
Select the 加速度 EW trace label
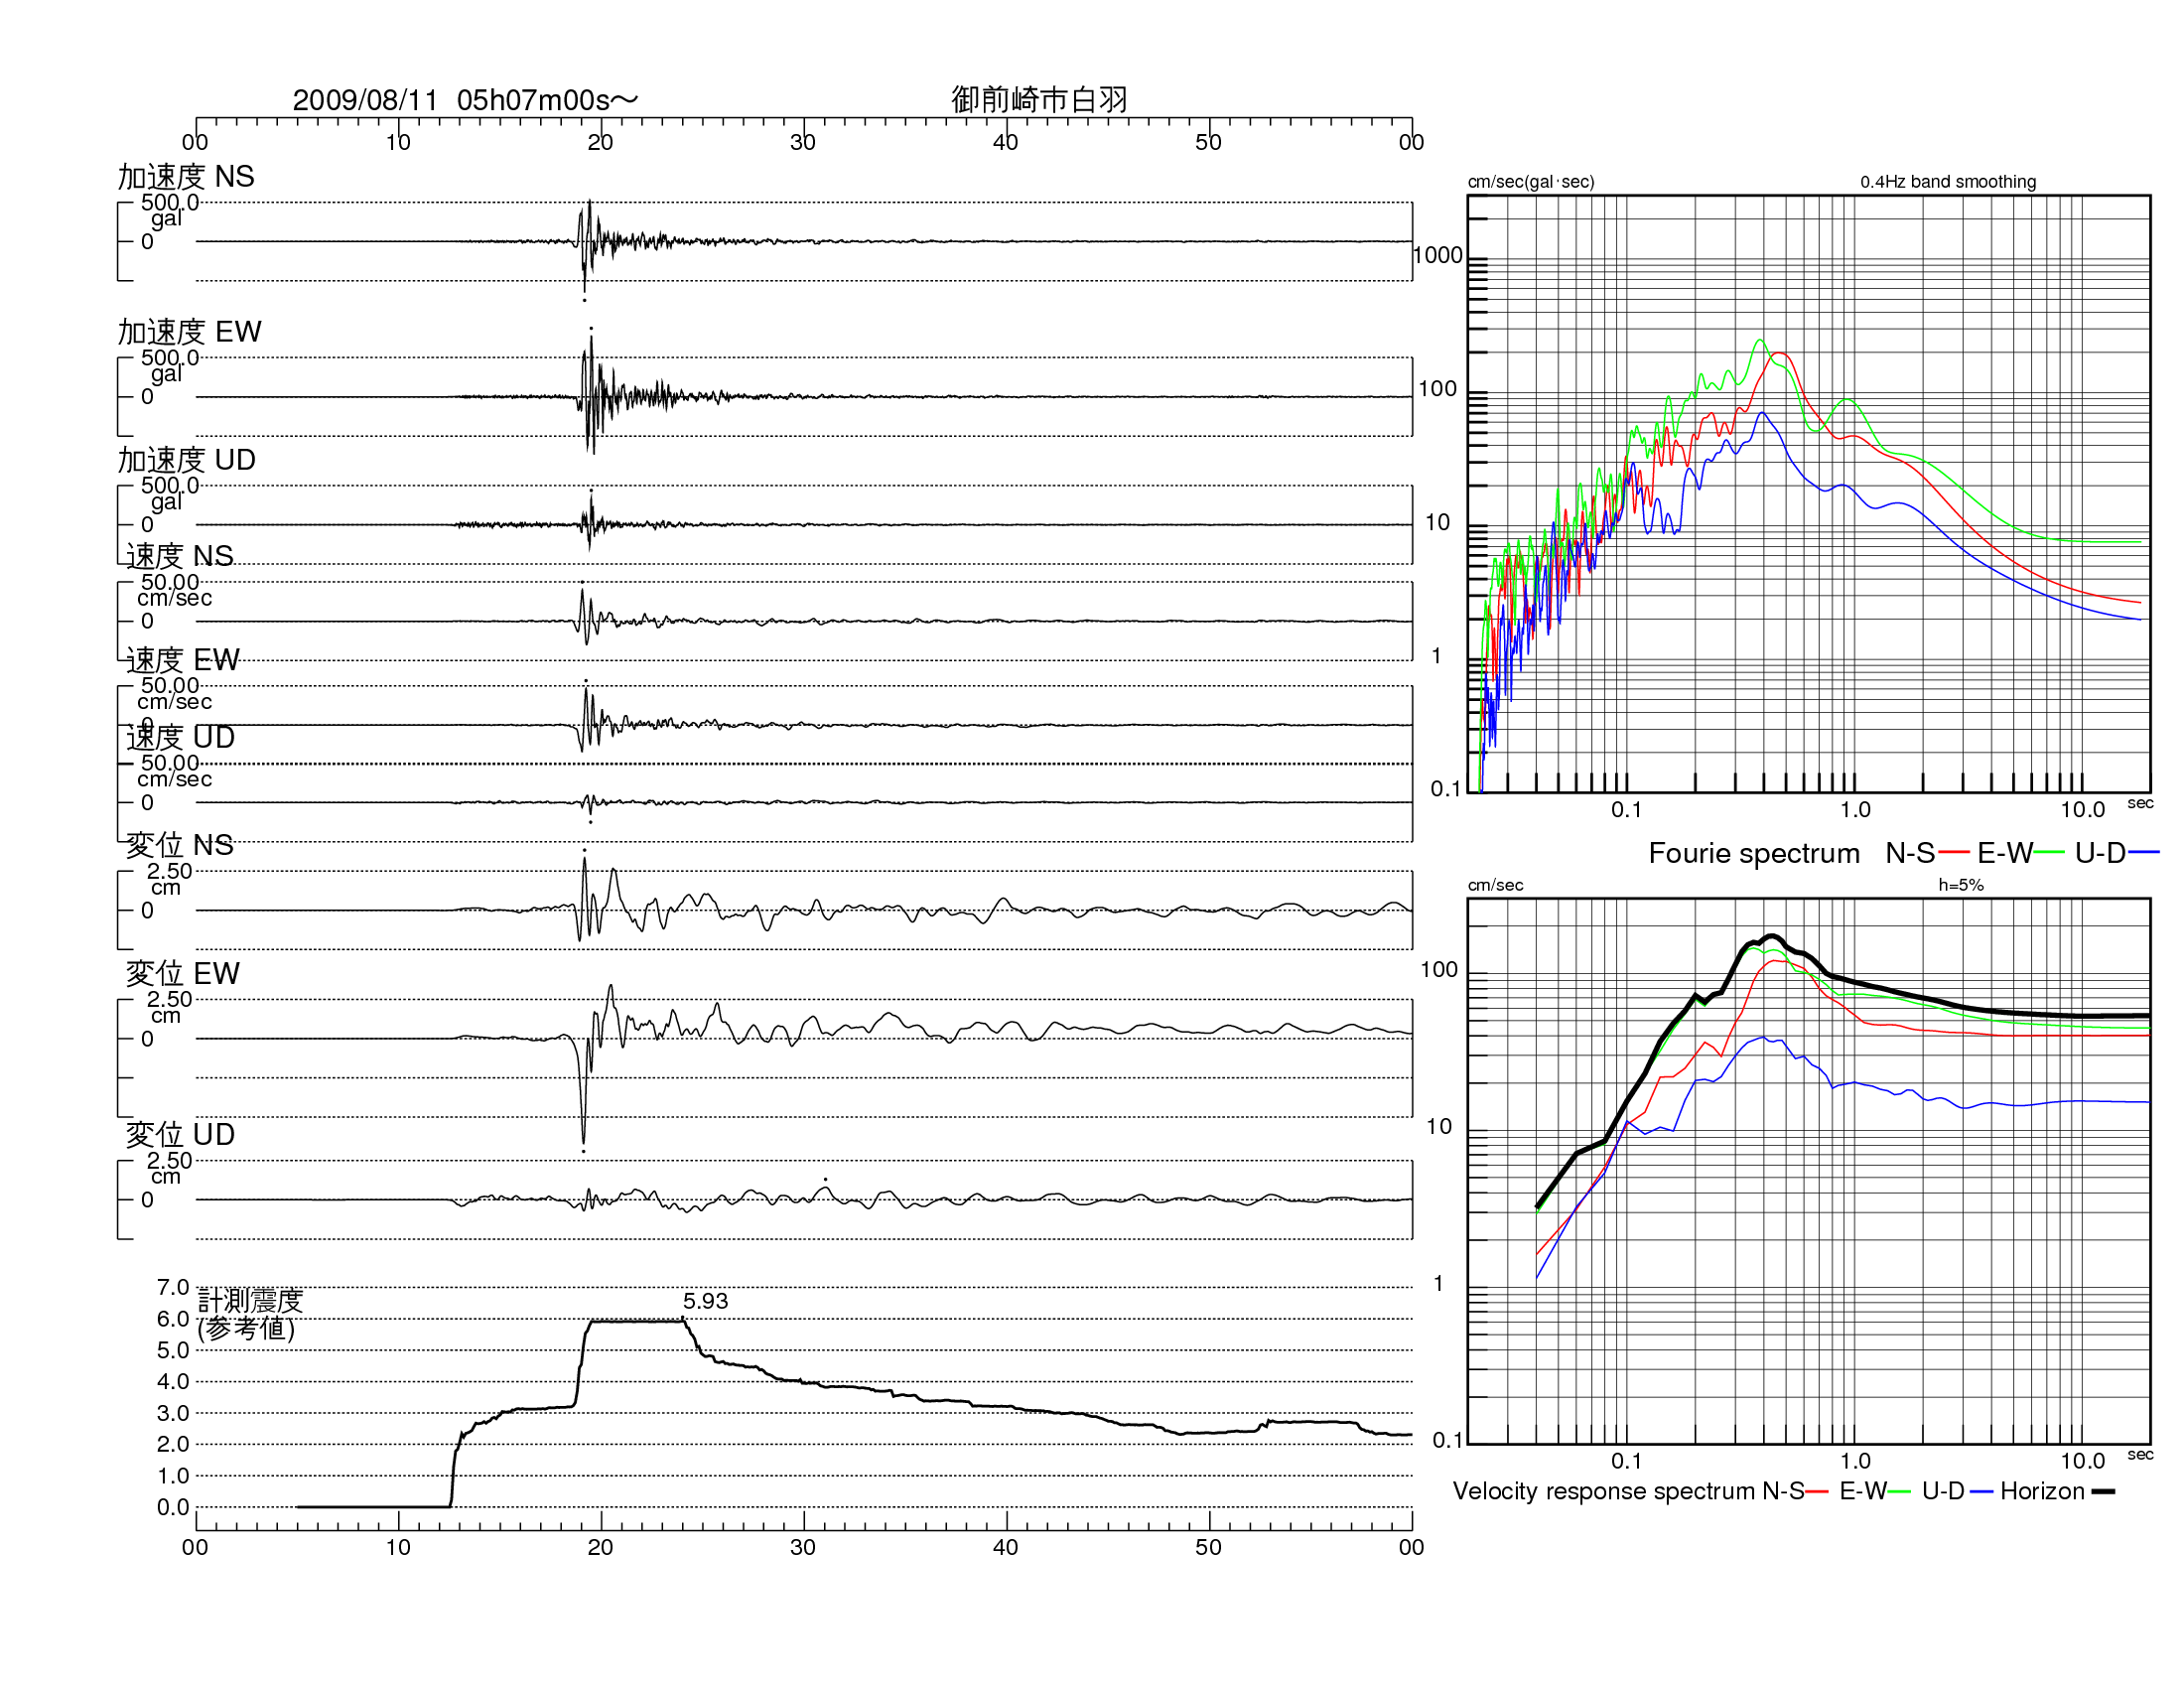(189, 332)
